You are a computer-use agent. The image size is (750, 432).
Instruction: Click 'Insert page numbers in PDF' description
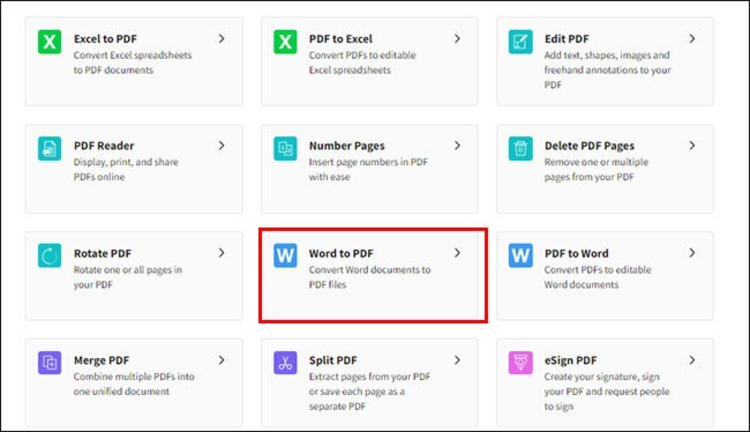click(x=368, y=169)
